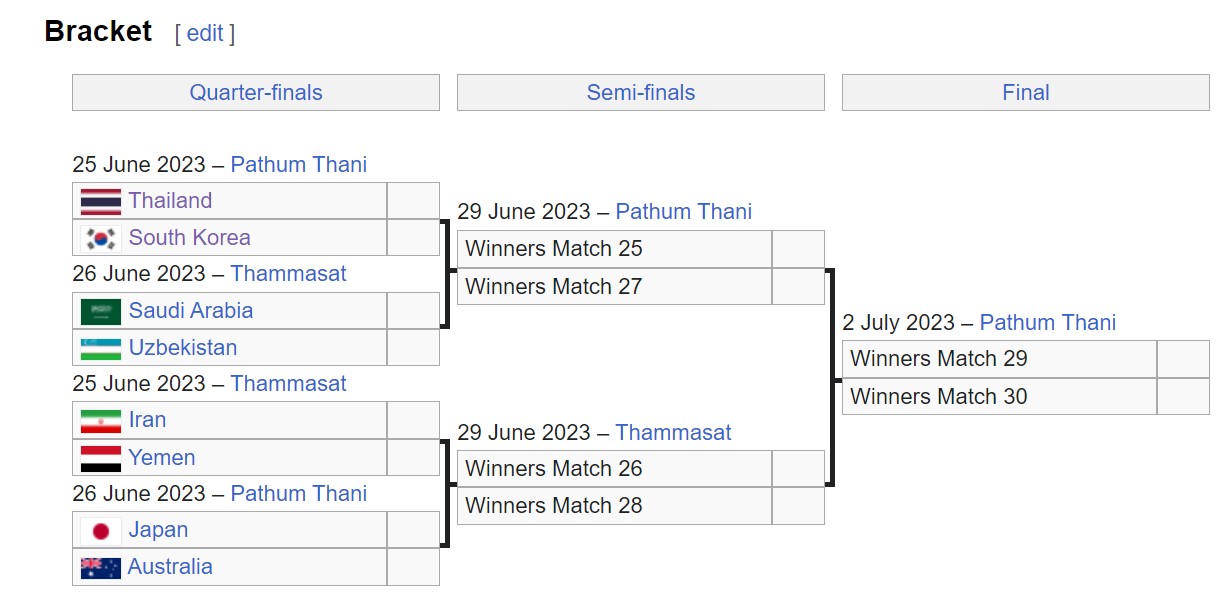Open the Australia team link
This screenshot has height=607, width=1229.
pos(170,567)
